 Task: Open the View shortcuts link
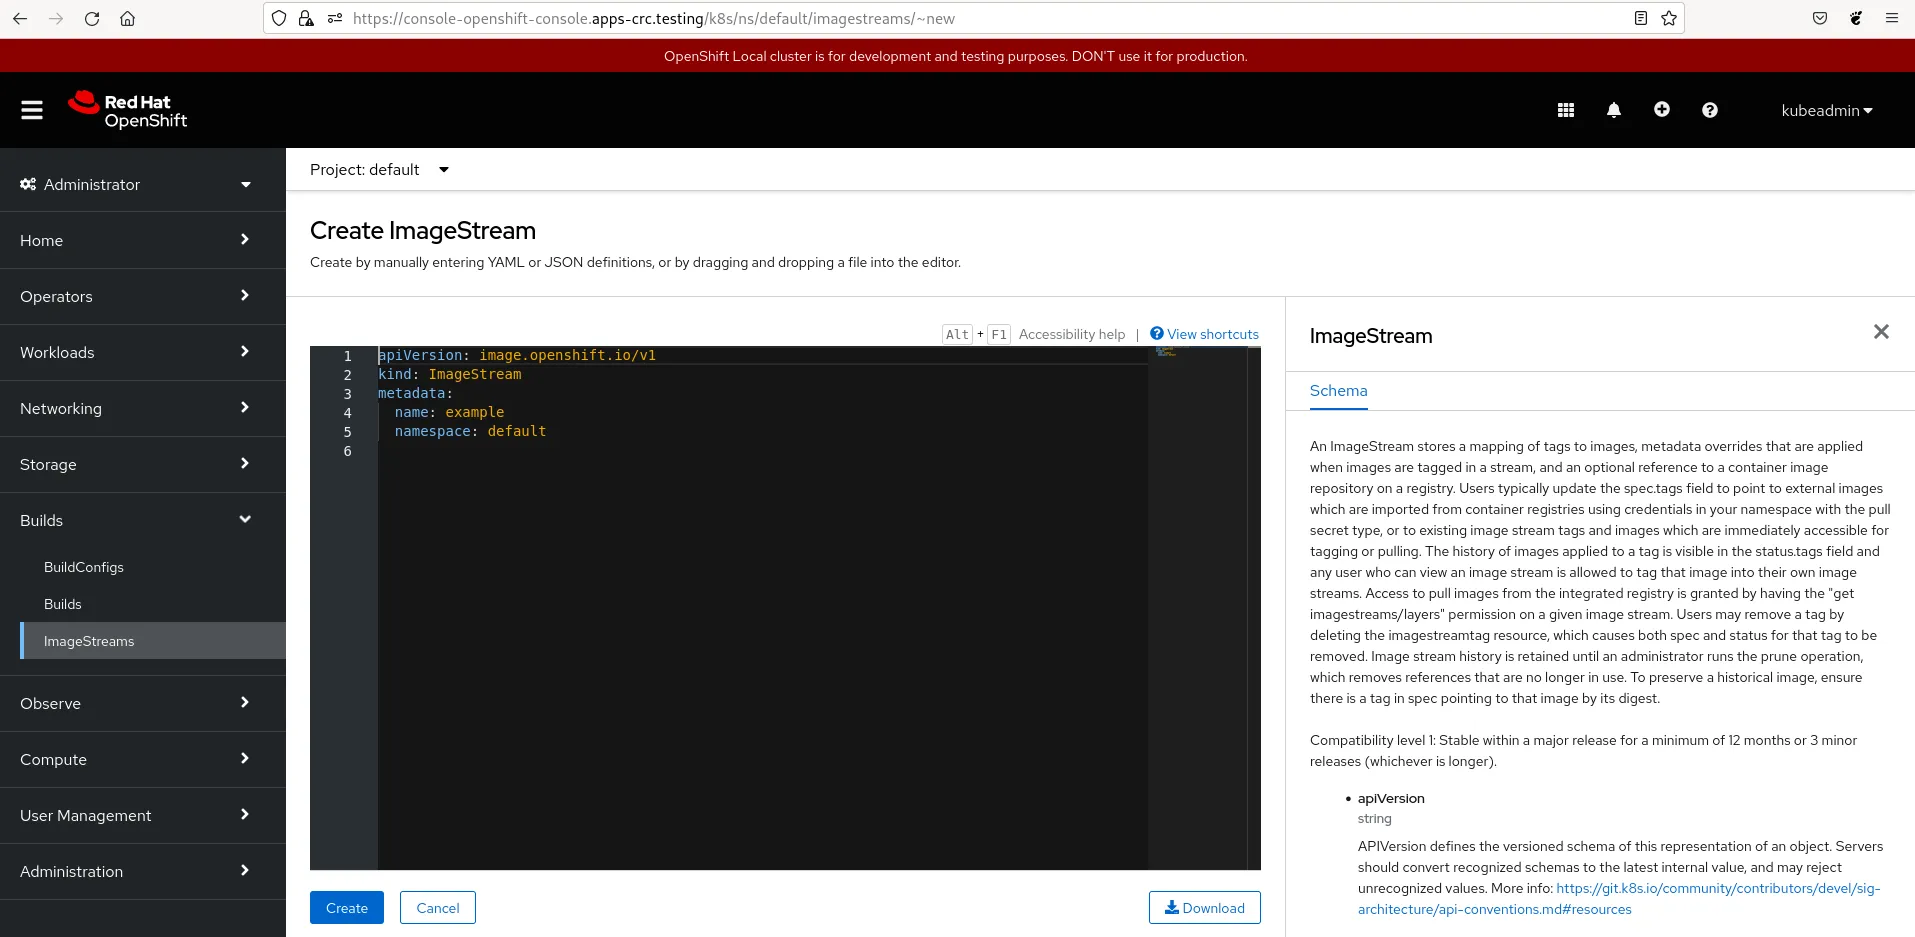pos(1212,334)
